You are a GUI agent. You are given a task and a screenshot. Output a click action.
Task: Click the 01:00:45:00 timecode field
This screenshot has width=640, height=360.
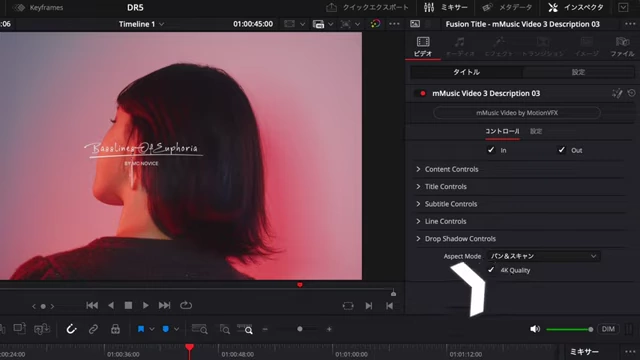tap(253, 24)
